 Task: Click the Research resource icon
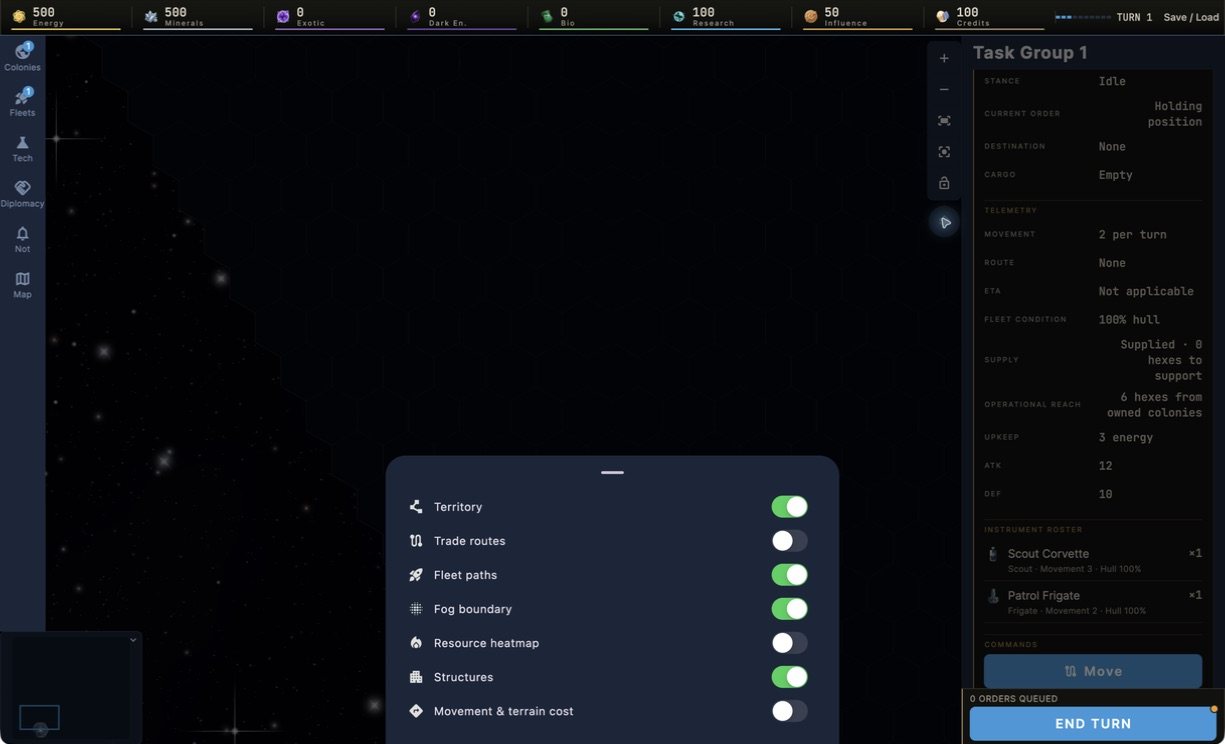click(679, 16)
